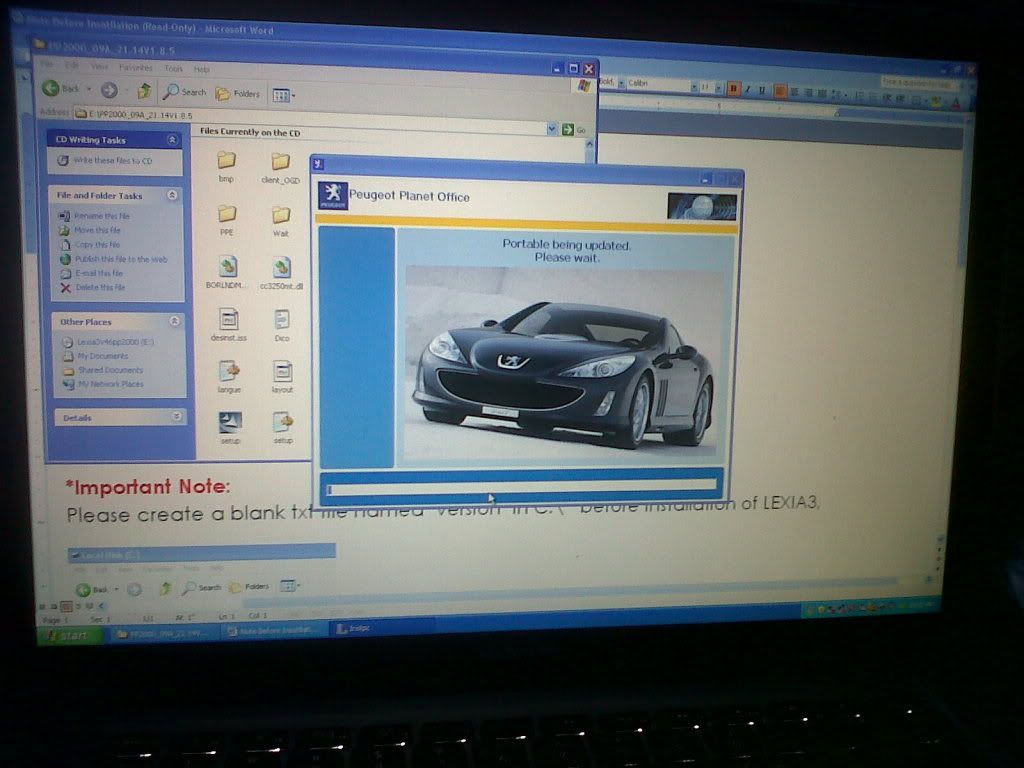Open the Tools menu in Explorer

pos(174,68)
